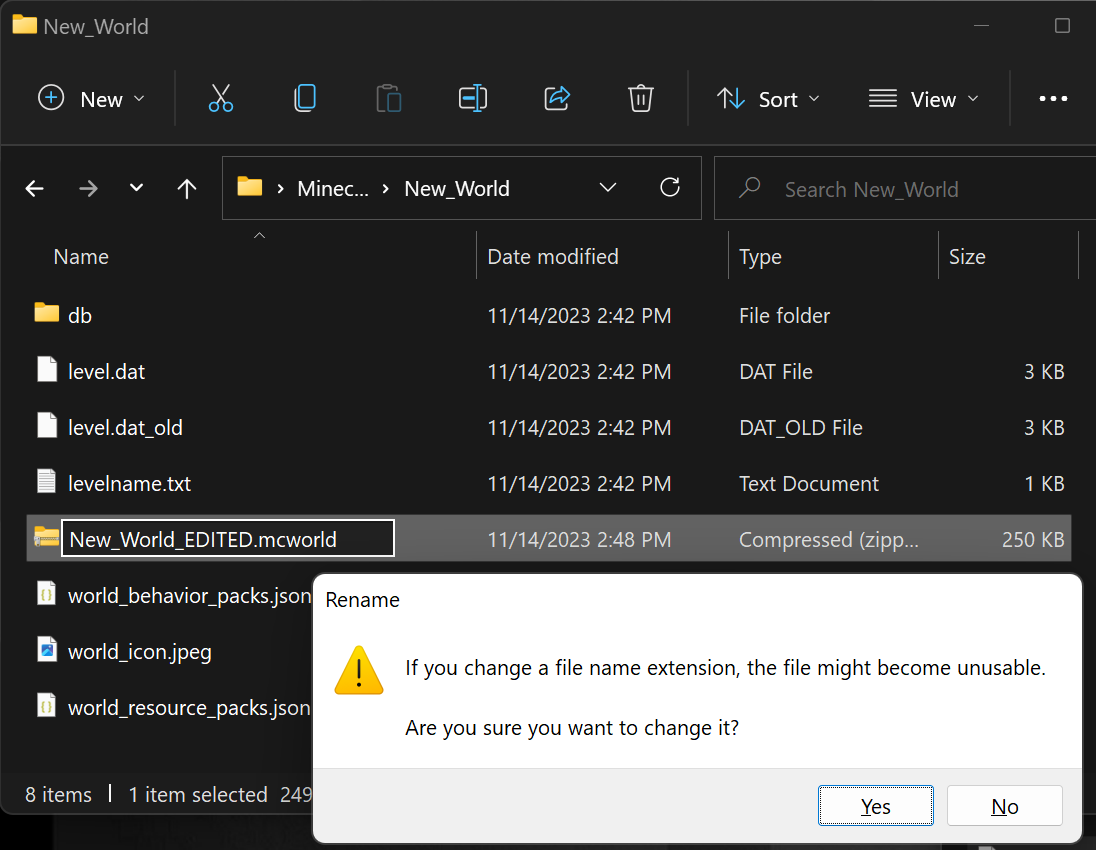The width and height of the screenshot is (1096, 850).
Task: Click the 8 items status bar text
Action: point(59,794)
